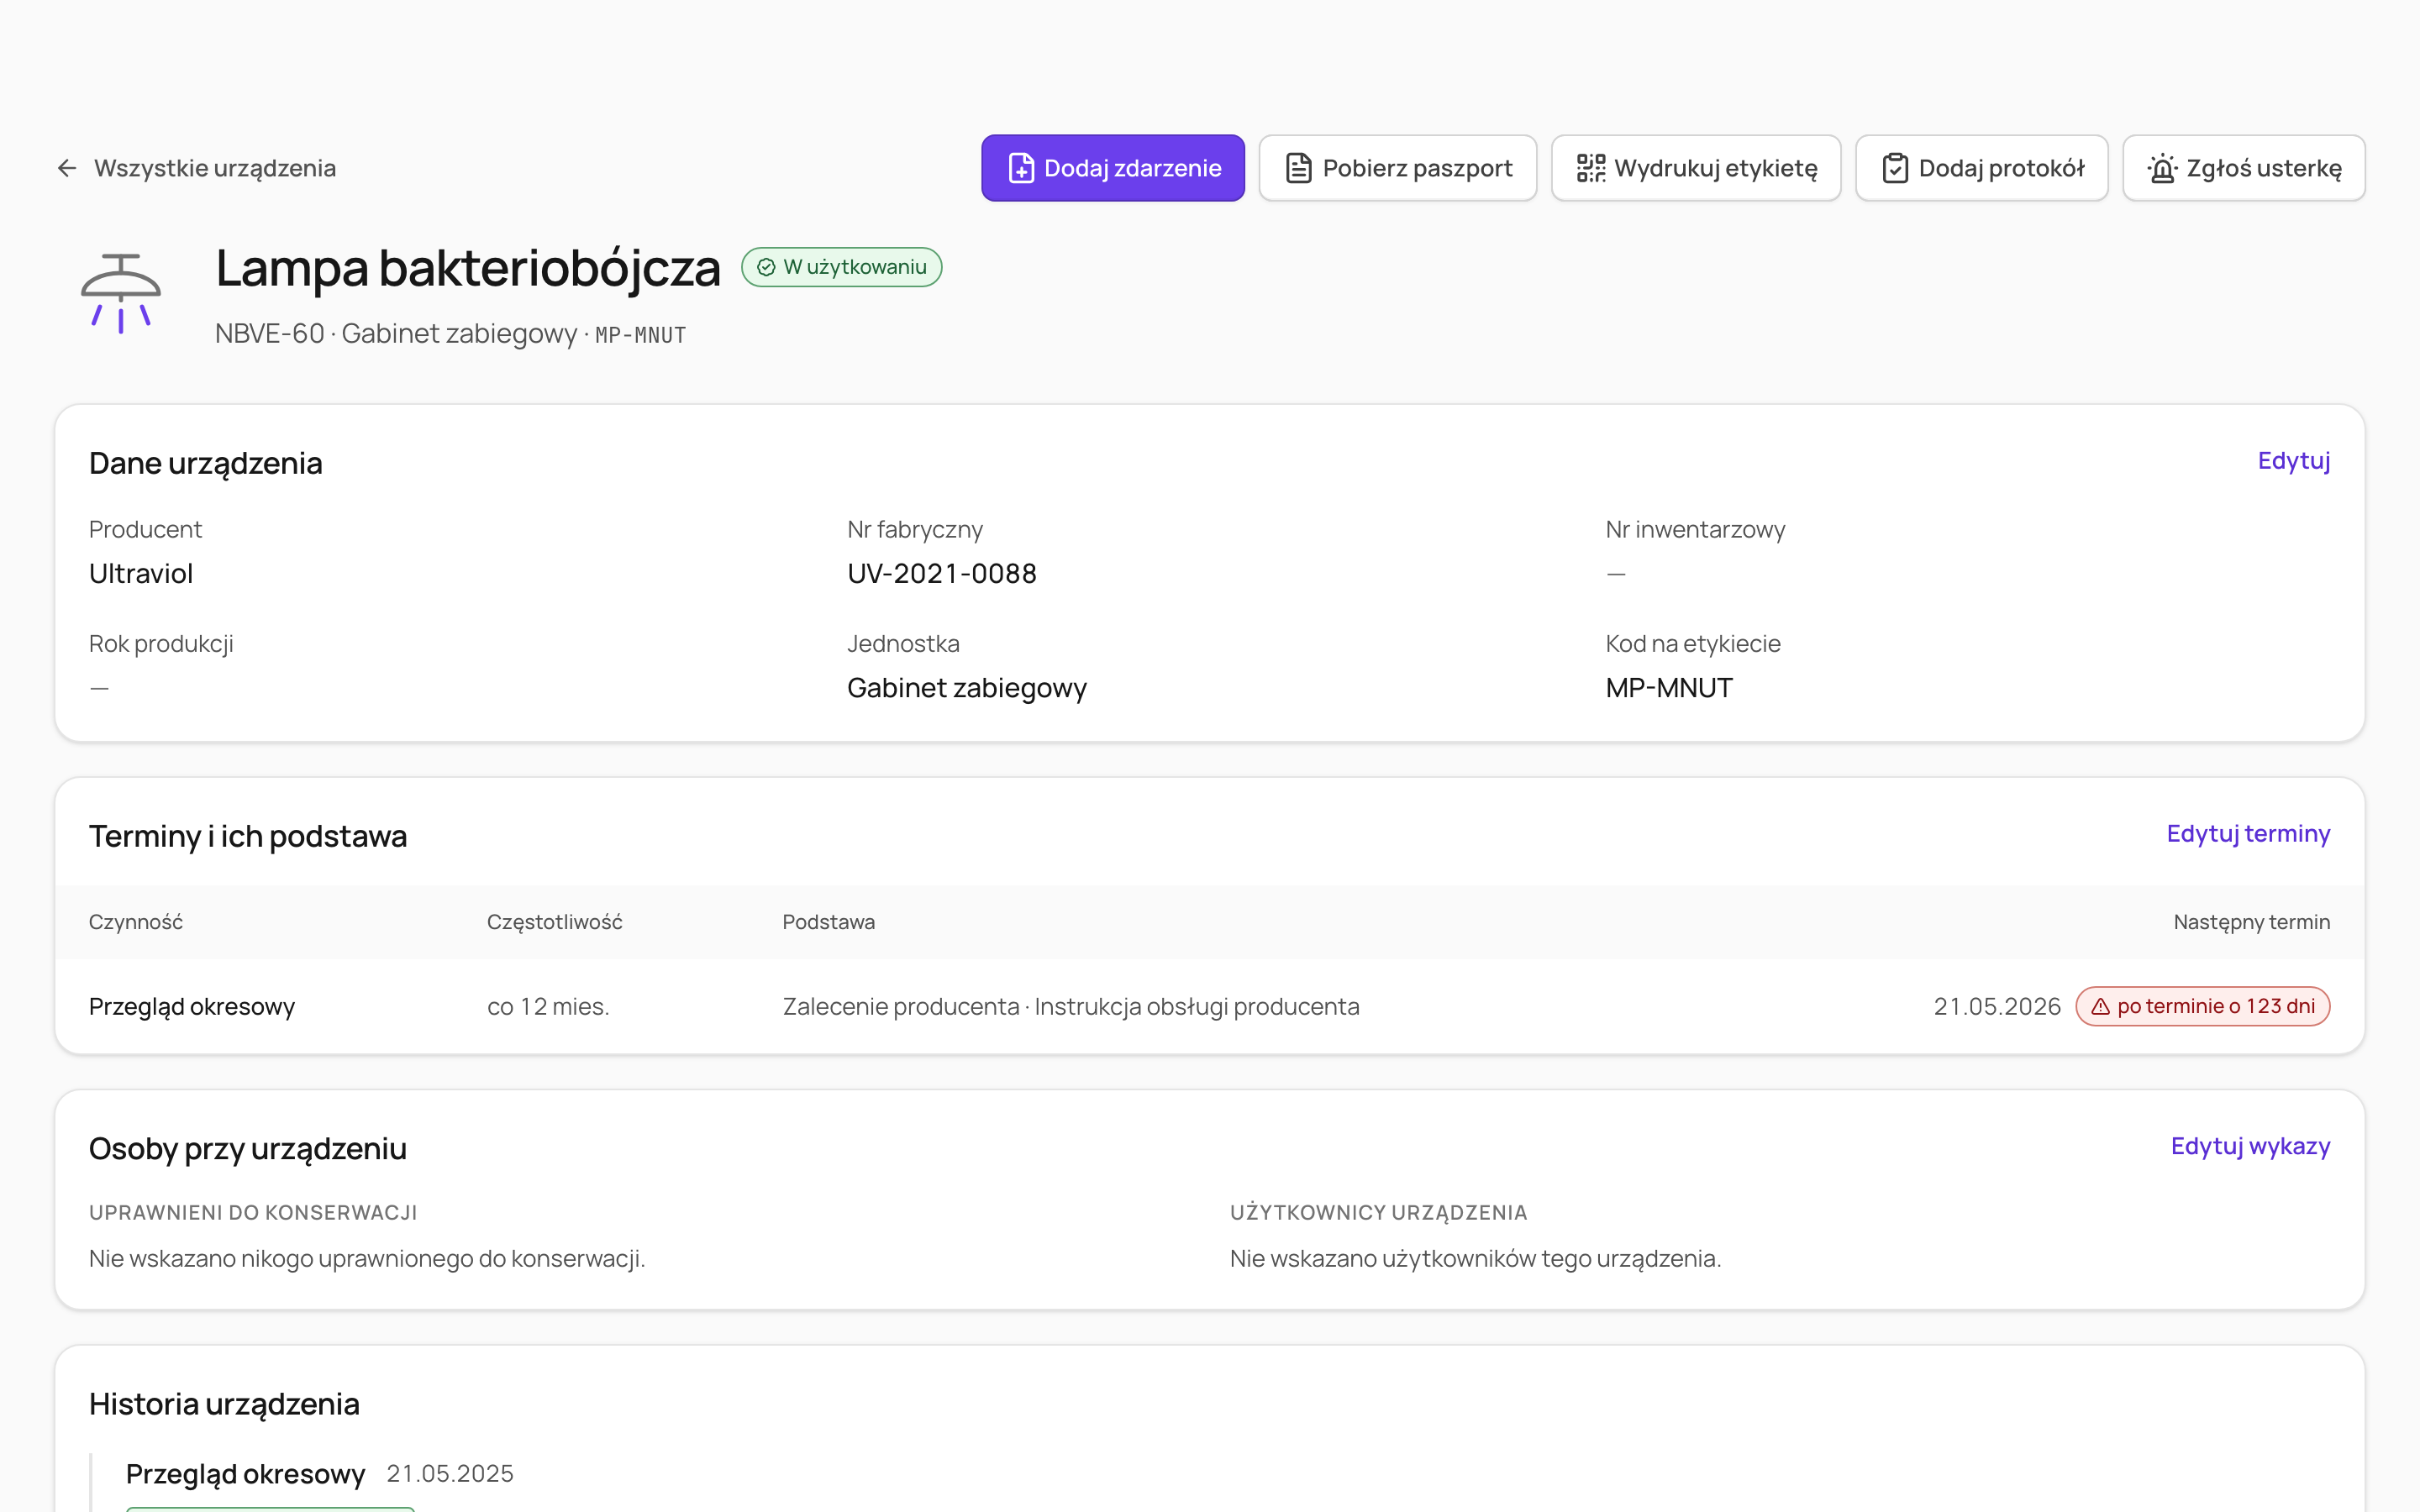Viewport: 2420px width, 1512px height.
Task: Click the serial number UV-2021-0088
Action: point(942,574)
